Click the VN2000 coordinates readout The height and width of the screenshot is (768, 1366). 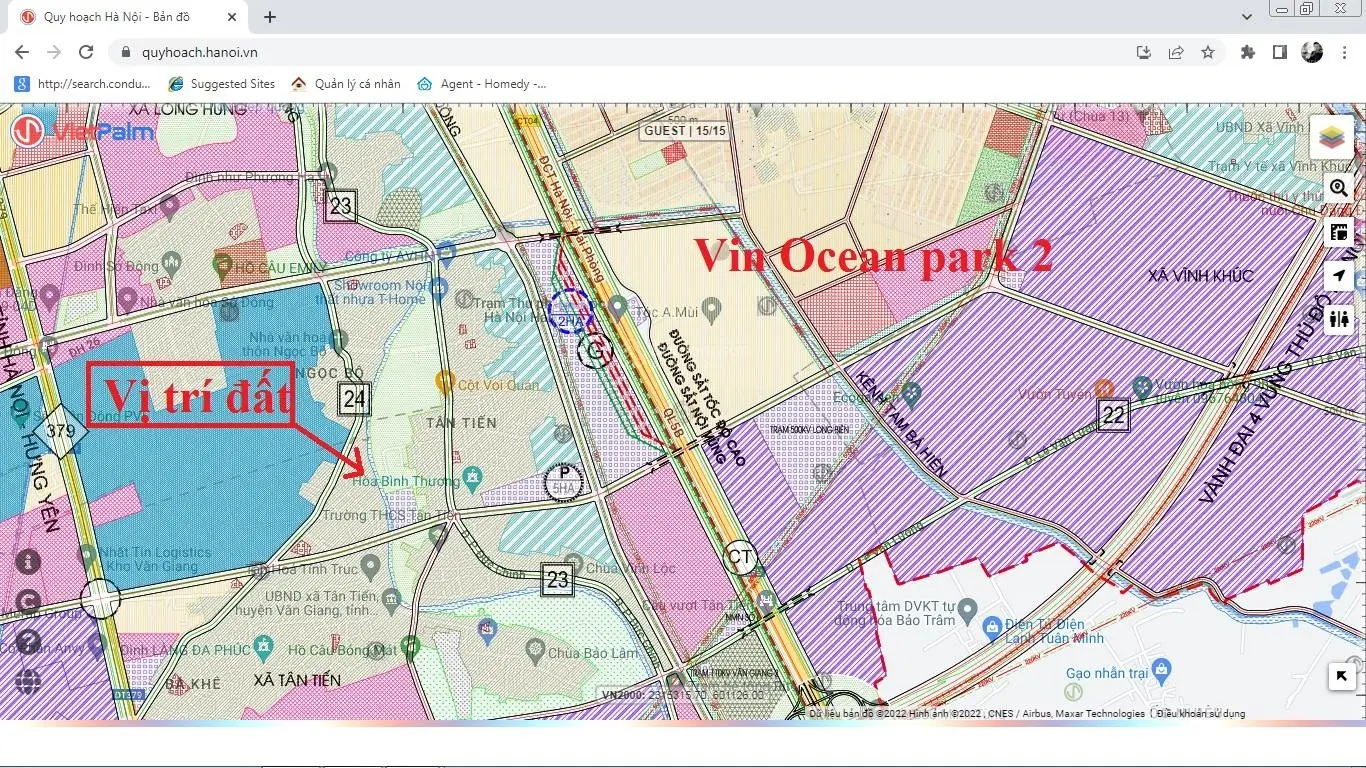pos(682,694)
